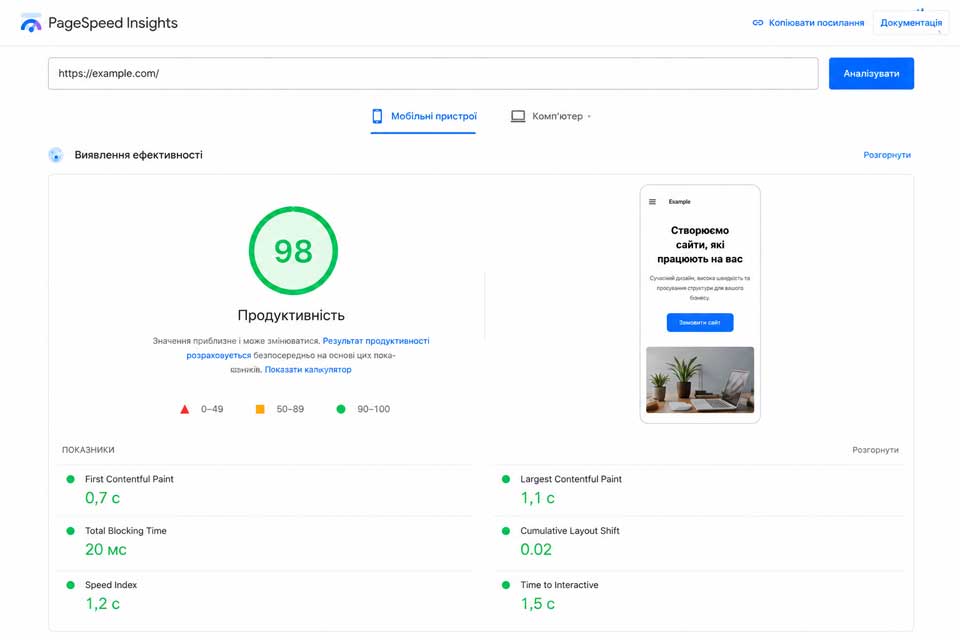This screenshot has height=640, width=960.
Task: Click the 98 performance score gauge
Action: click(293, 250)
